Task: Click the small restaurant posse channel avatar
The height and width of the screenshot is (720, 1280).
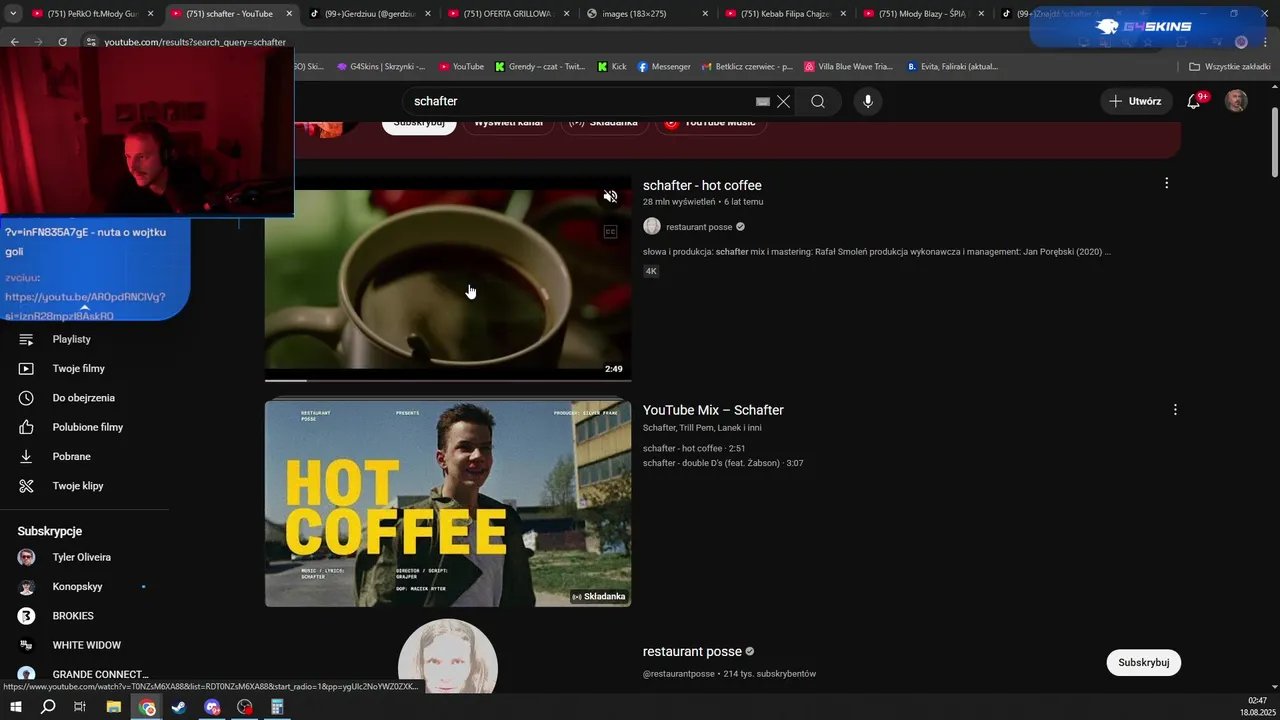Action: 652,227
